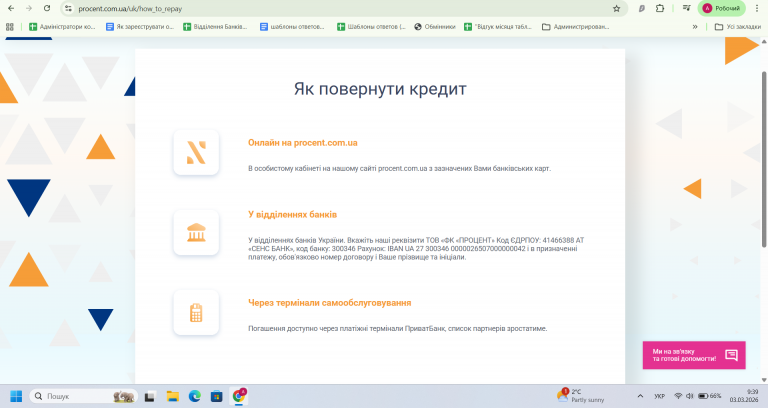Open the Обмінники bookmark

pyautogui.click(x=435, y=27)
